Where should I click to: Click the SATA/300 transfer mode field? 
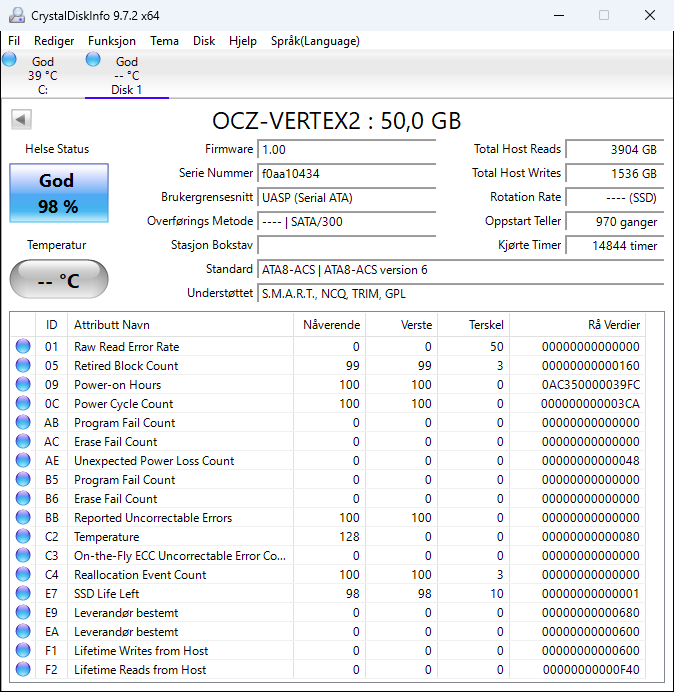point(346,222)
